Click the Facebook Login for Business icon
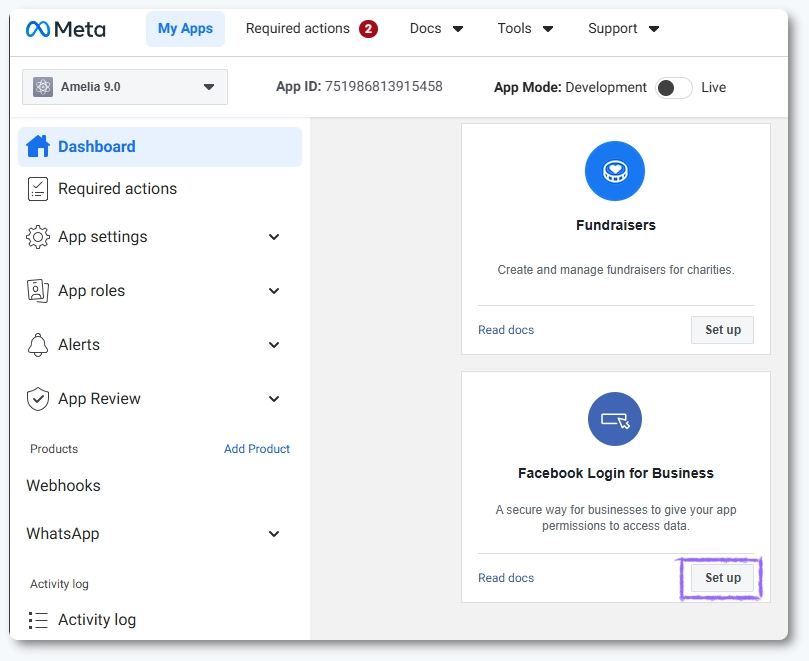The image size is (809, 661). pyautogui.click(x=614, y=419)
